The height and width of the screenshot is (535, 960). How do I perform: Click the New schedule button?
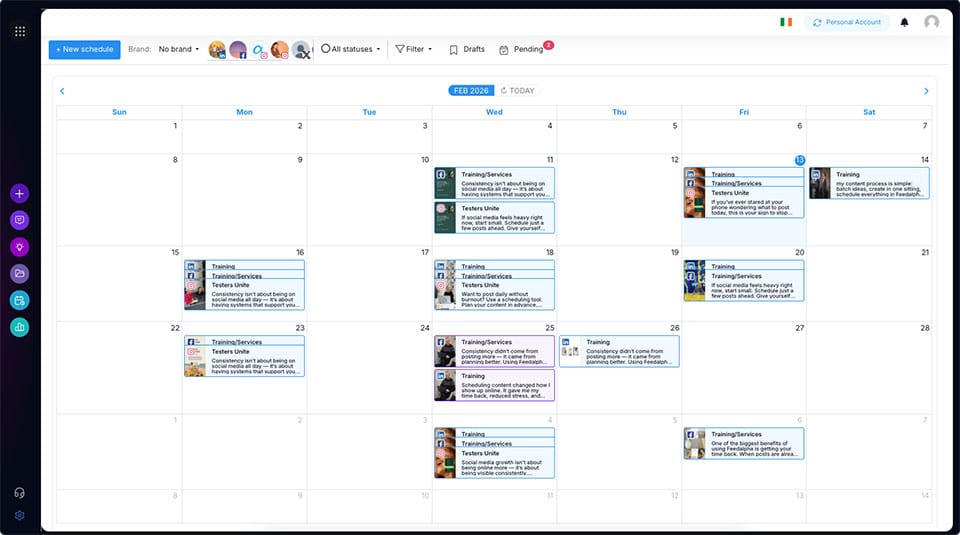click(x=84, y=50)
